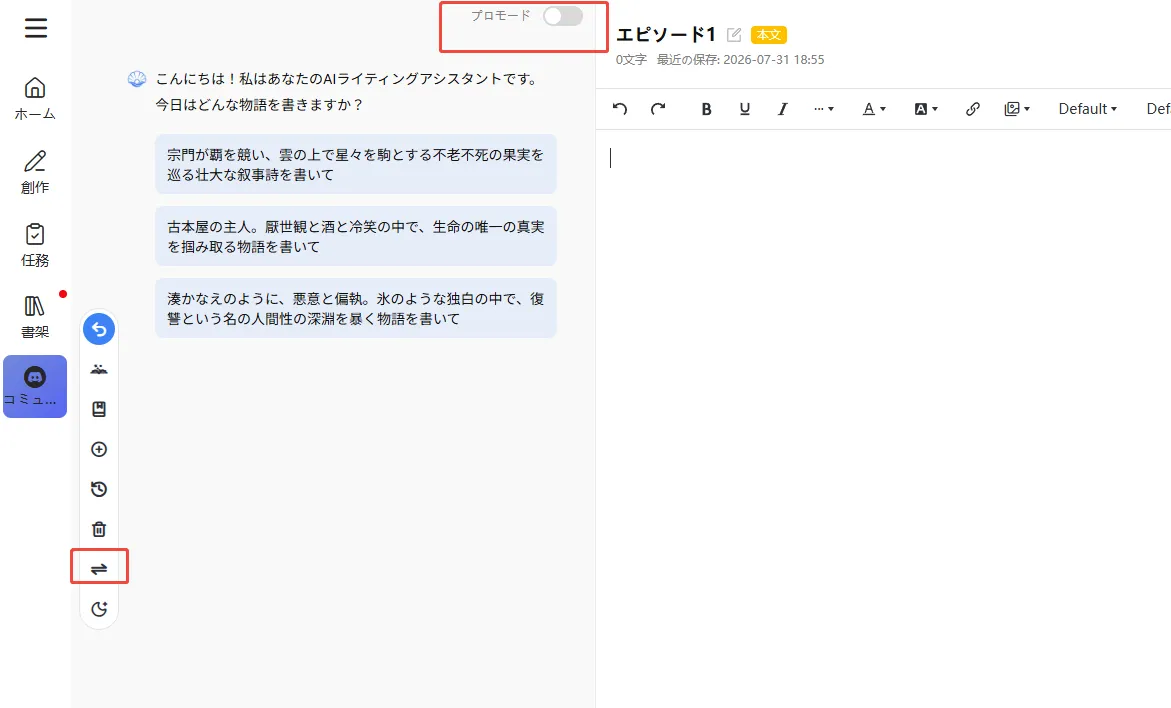This screenshot has height=708, width=1171.
Task: Click the 0文字 character count
Action: point(631,60)
